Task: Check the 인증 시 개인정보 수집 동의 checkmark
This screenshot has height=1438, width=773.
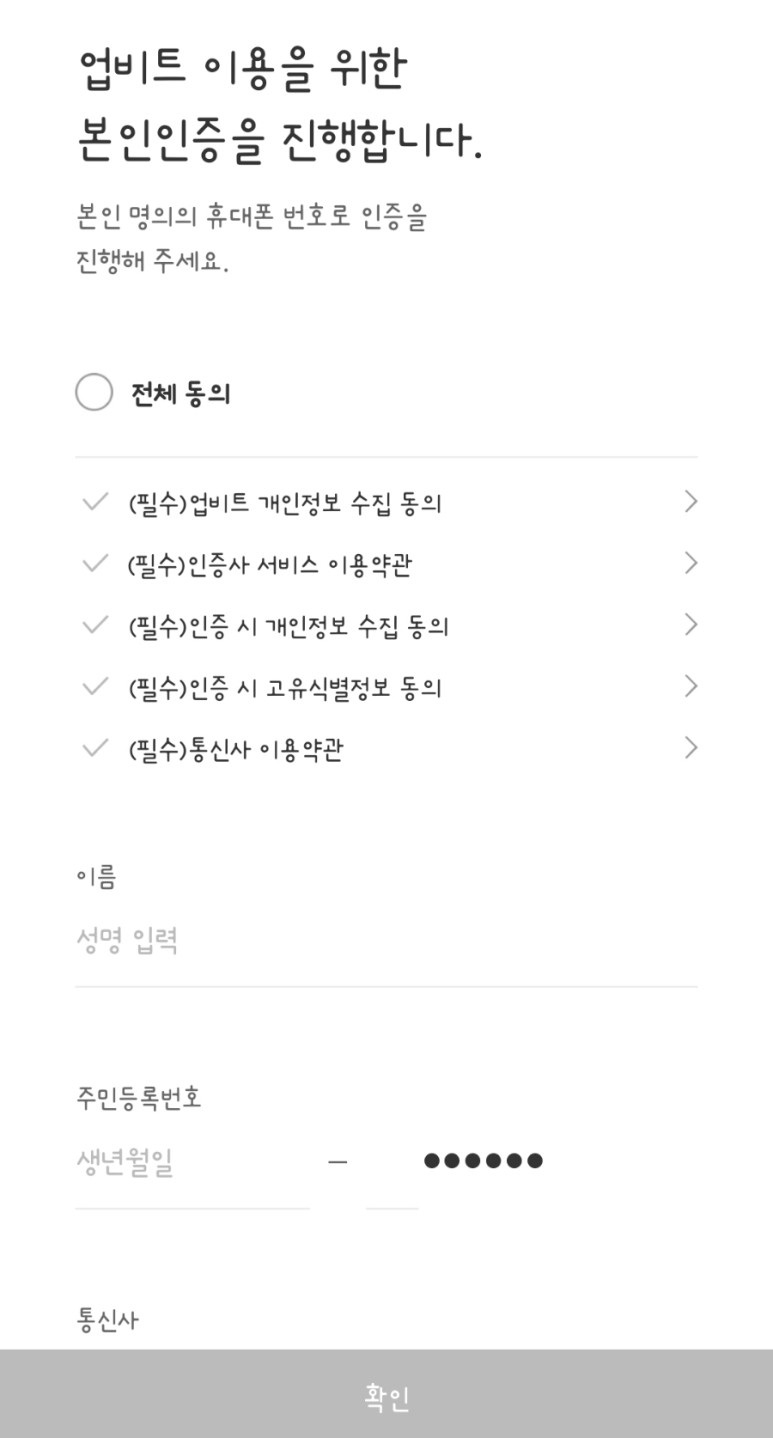Action: [95, 626]
